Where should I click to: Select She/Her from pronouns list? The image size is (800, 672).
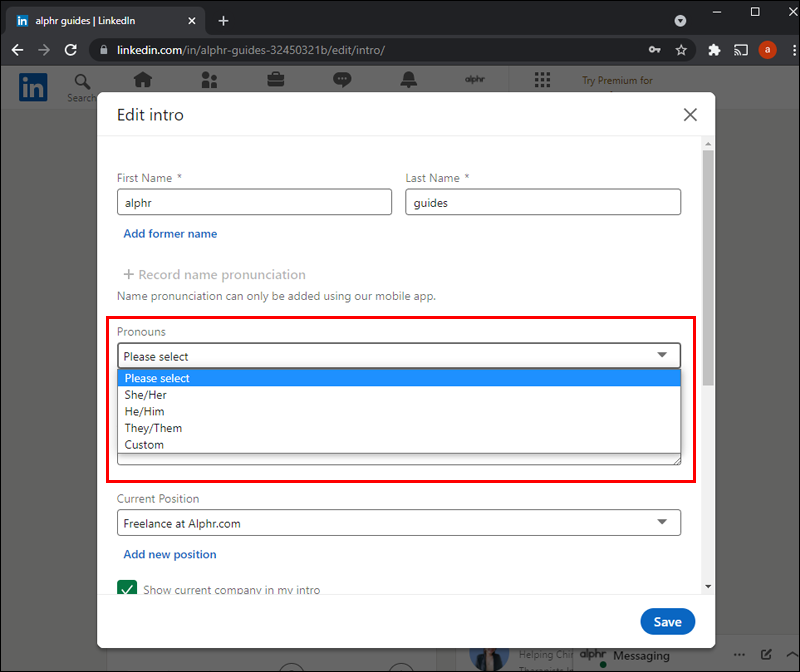[146, 395]
